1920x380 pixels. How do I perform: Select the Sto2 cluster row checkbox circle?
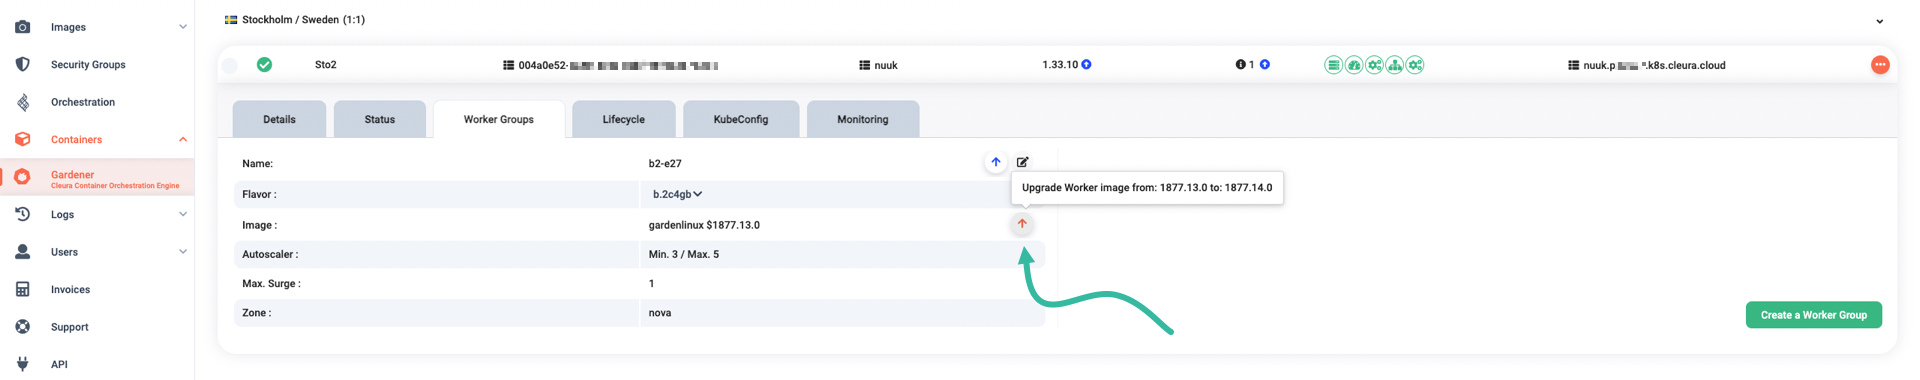(x=230, y=65)
